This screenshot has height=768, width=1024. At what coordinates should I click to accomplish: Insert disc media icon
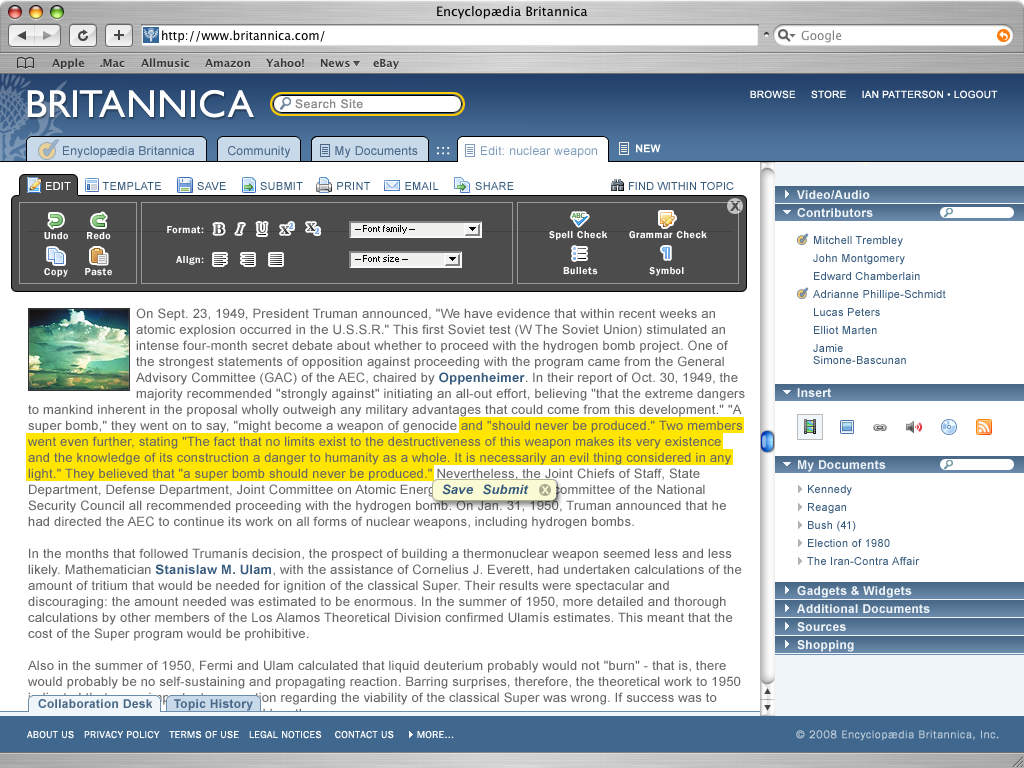tap(948, 427)
